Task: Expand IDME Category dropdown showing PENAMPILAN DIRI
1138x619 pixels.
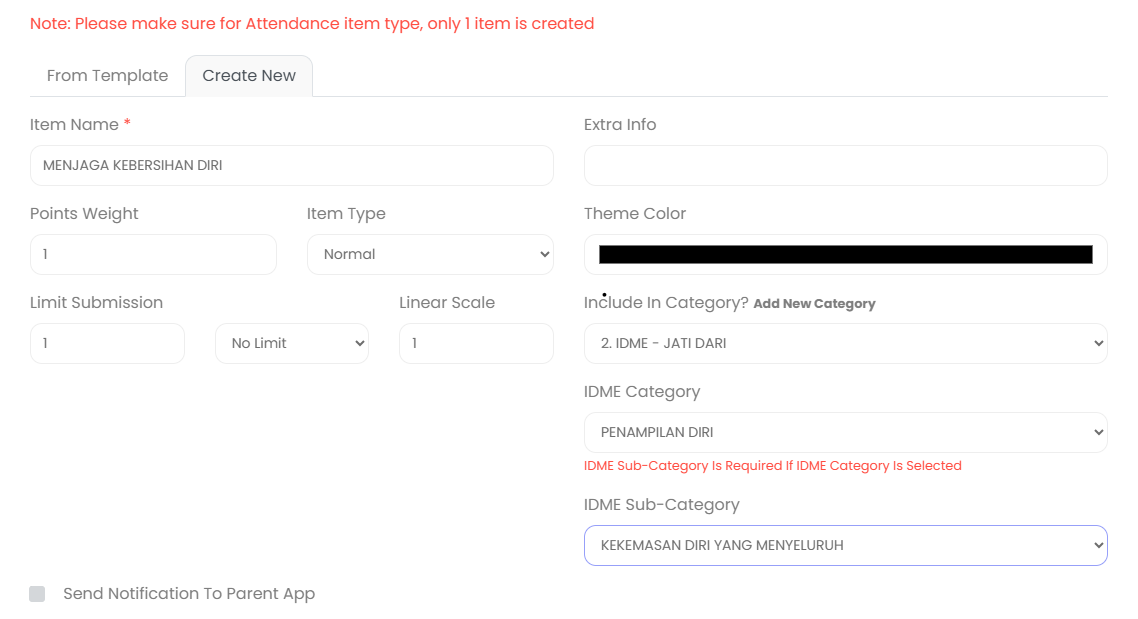Action: pos(846,433)
